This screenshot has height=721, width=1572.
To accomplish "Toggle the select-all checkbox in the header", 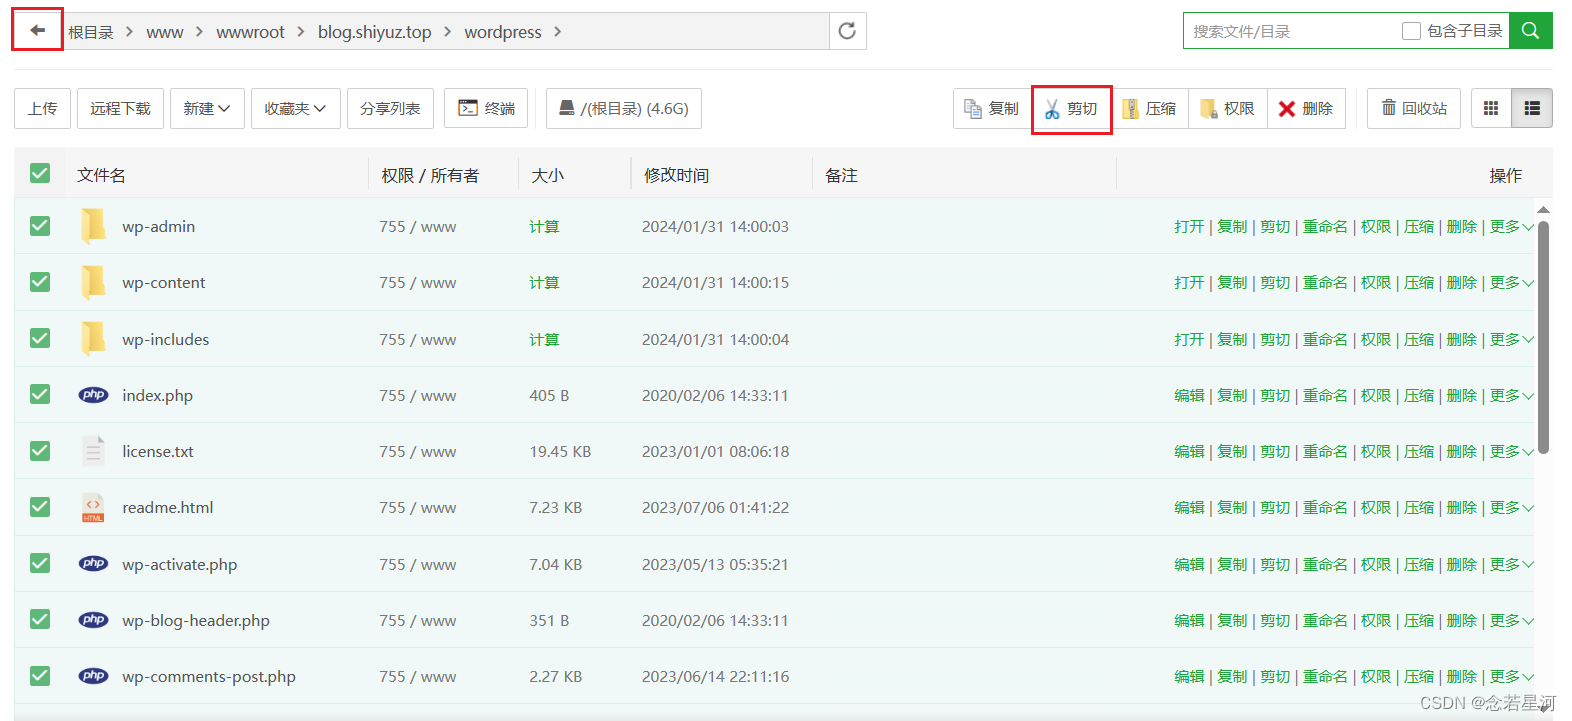I will click(40, 174).
